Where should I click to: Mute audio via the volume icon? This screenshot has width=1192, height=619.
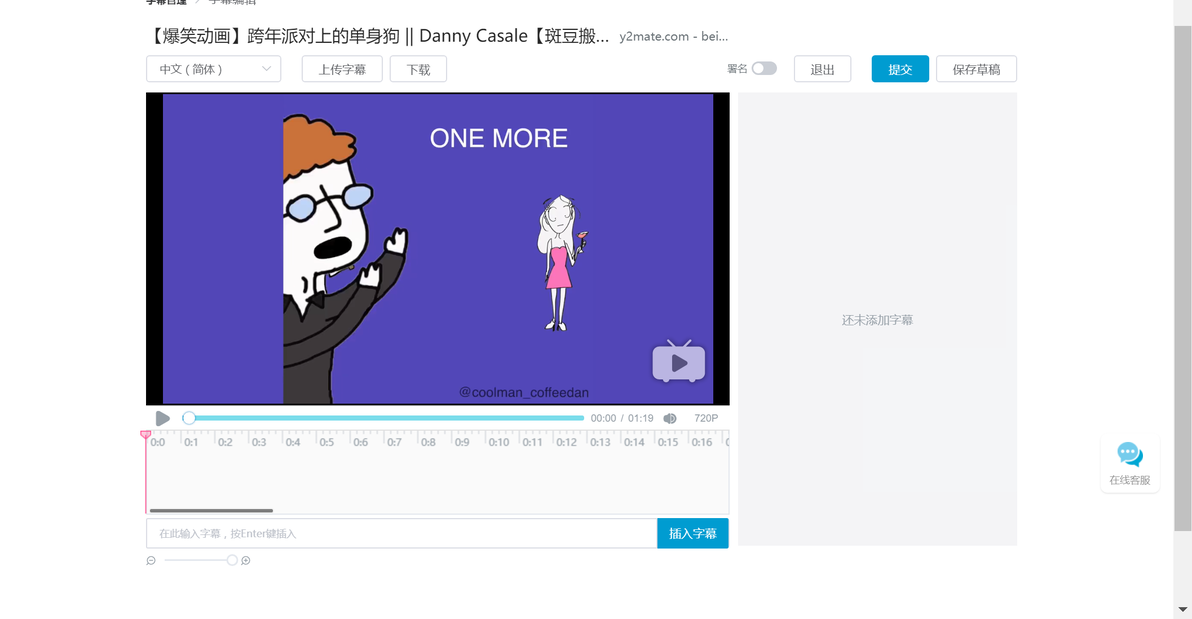[670, 418]
